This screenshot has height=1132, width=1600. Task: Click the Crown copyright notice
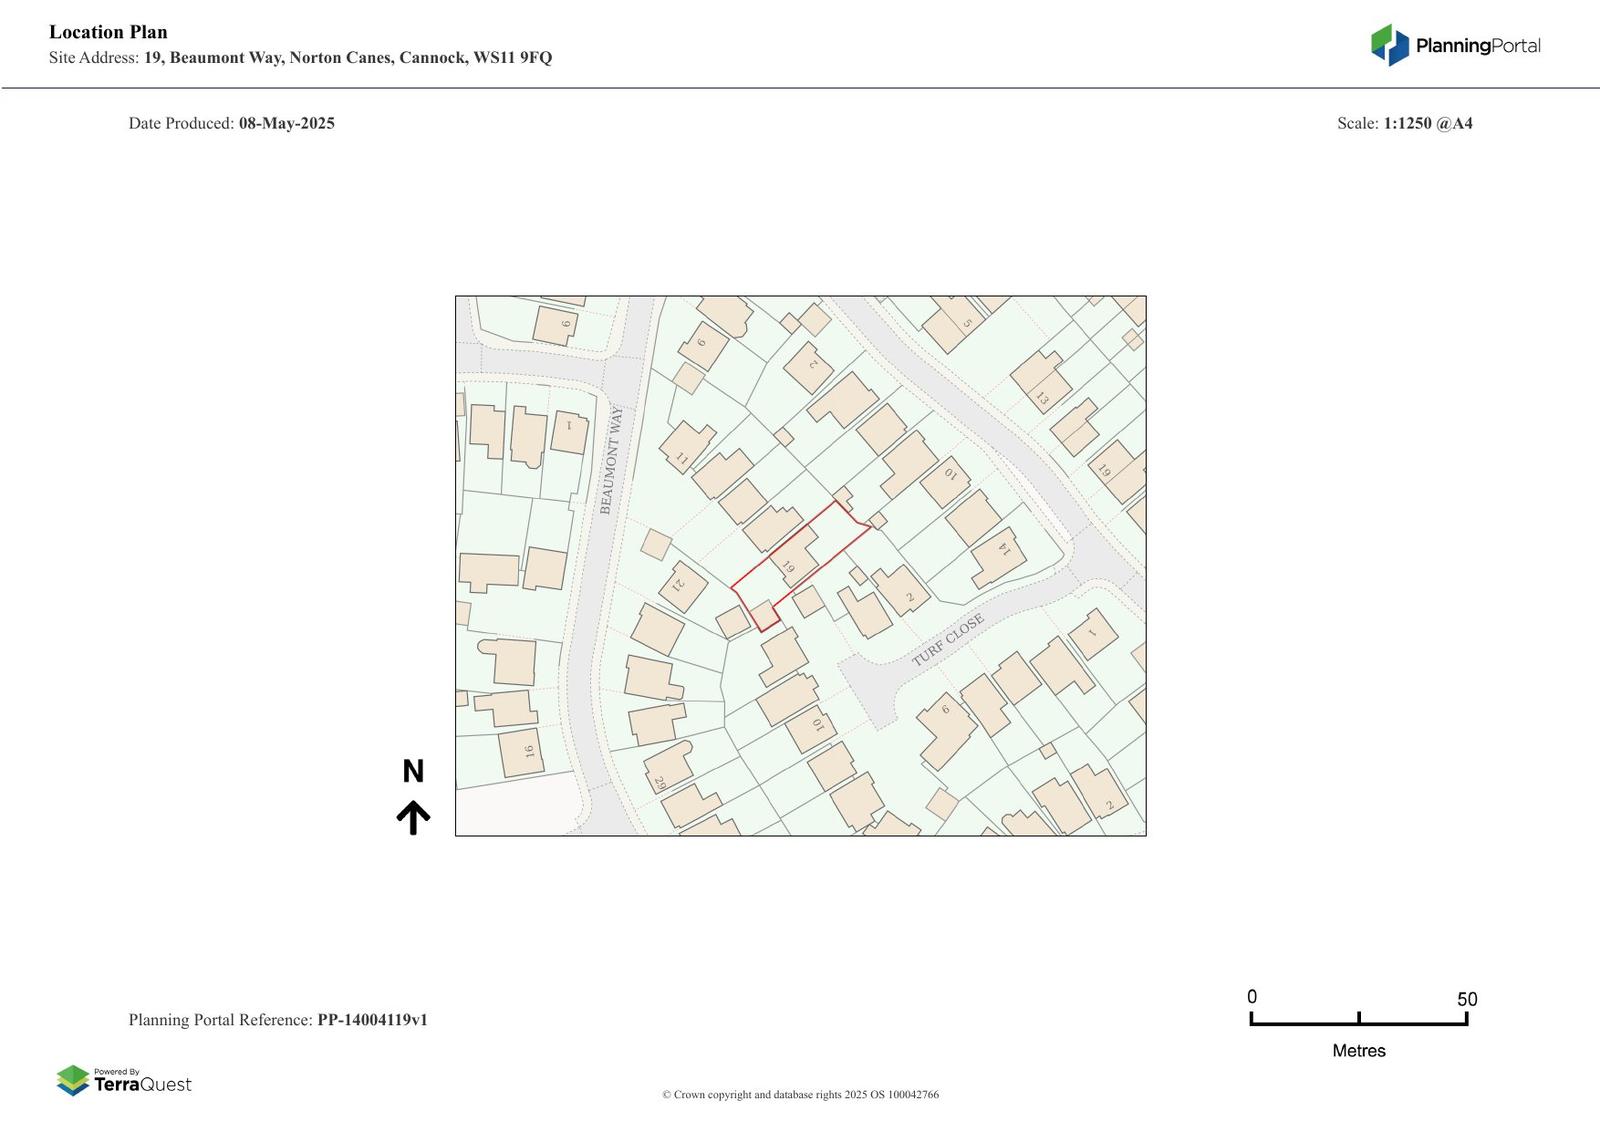tap(800, 1095)
